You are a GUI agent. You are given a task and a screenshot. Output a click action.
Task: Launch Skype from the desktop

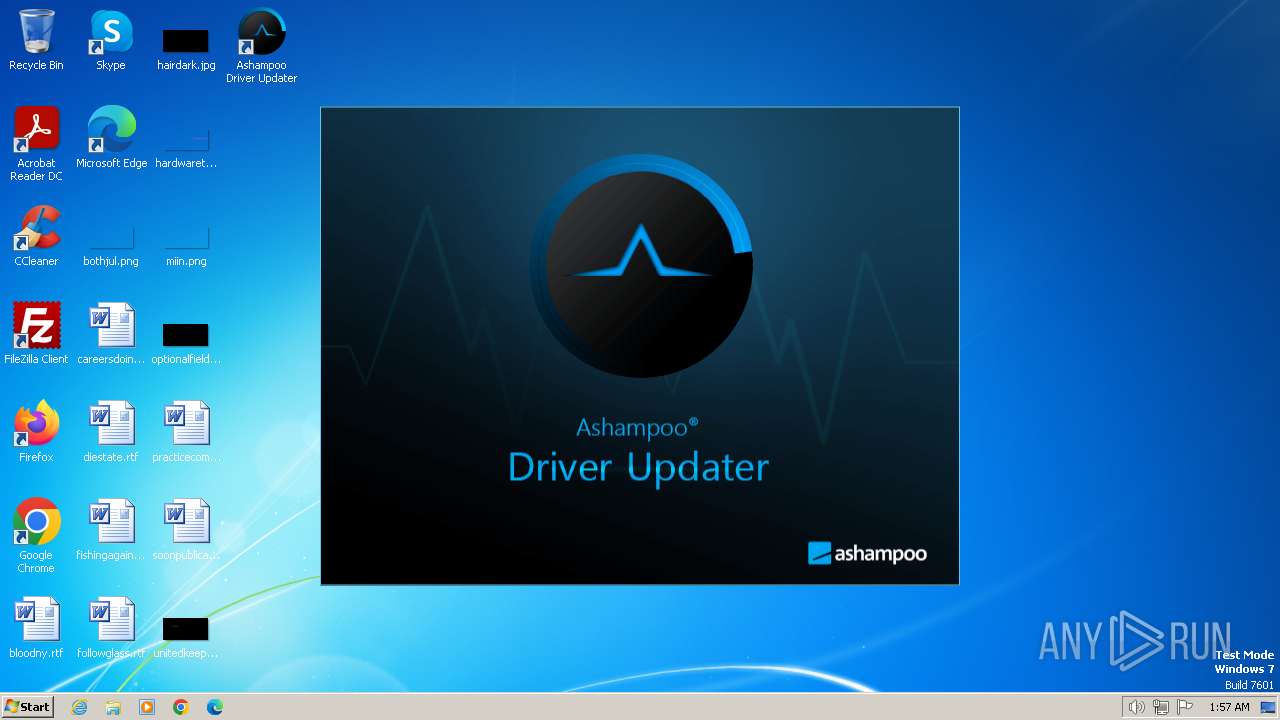111,40
